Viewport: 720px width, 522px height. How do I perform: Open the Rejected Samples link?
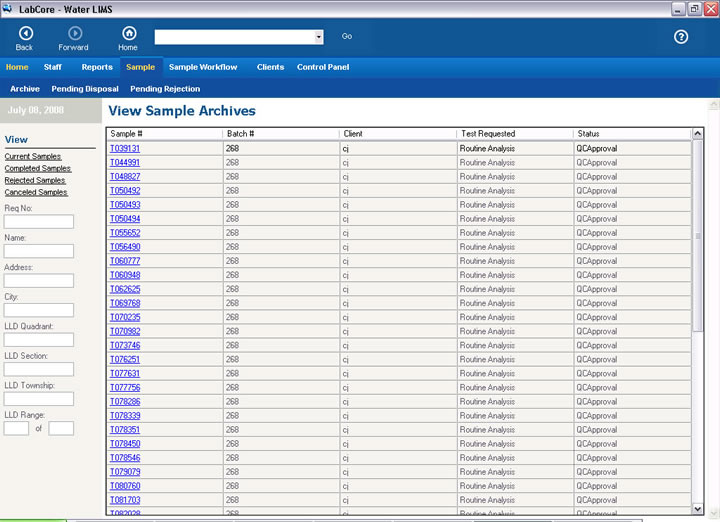tap(35, 180)
